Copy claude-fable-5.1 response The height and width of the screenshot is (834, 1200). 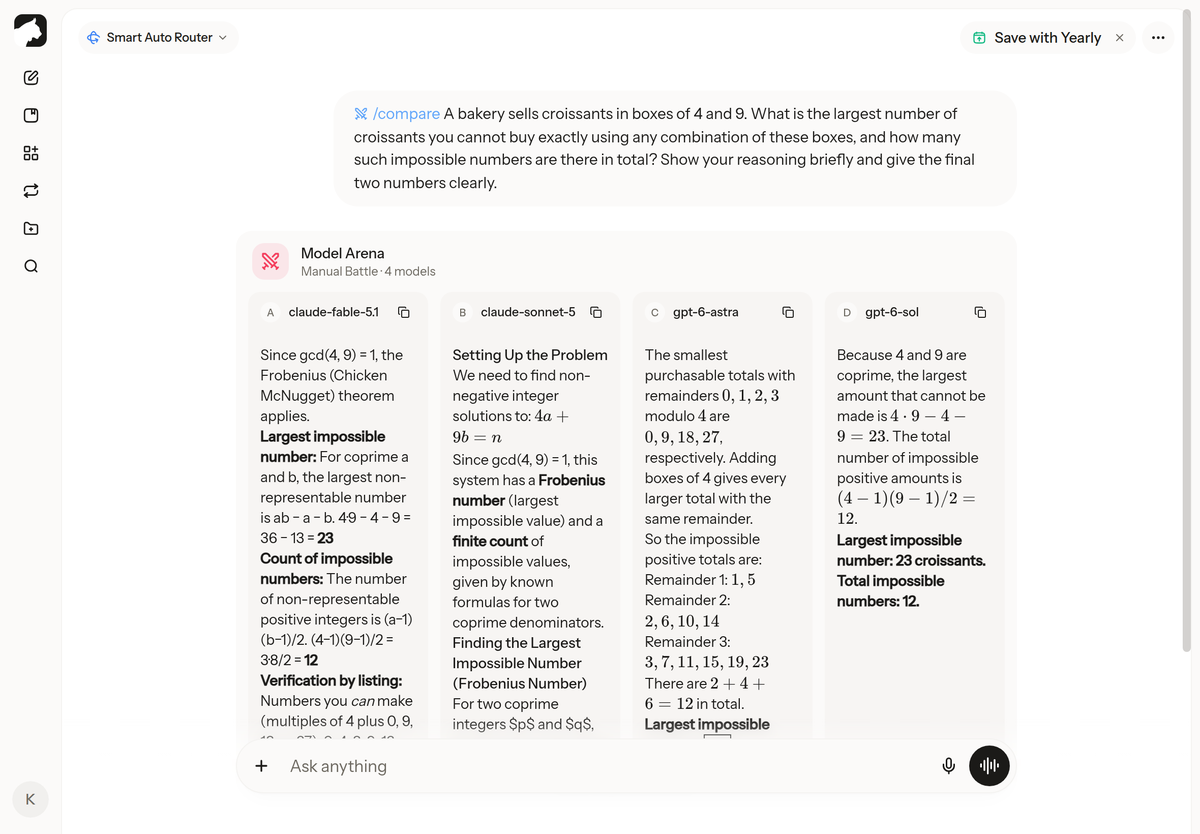click(x=404, y=312)
